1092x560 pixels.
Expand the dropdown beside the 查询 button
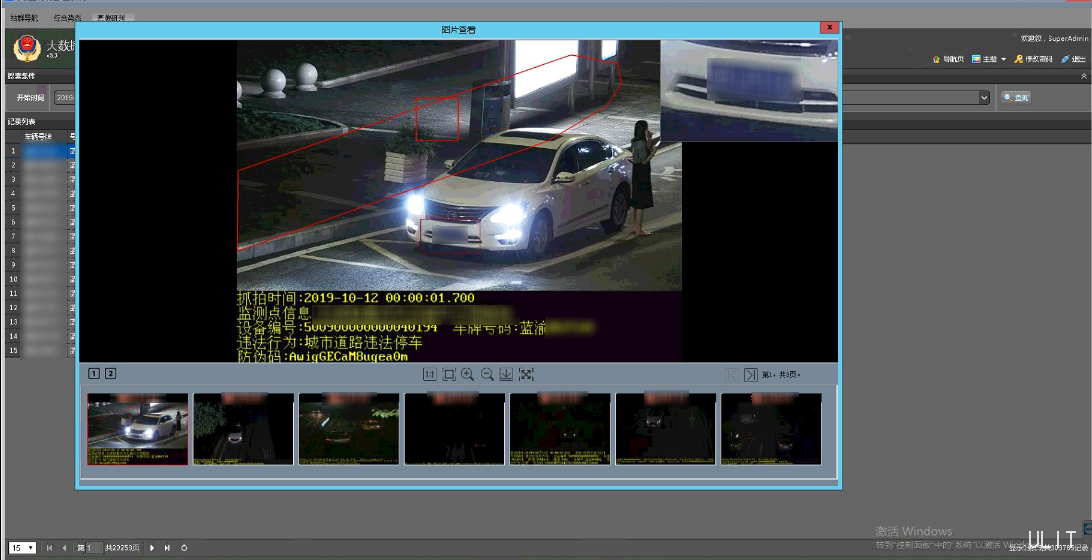(x=984, y=97)
